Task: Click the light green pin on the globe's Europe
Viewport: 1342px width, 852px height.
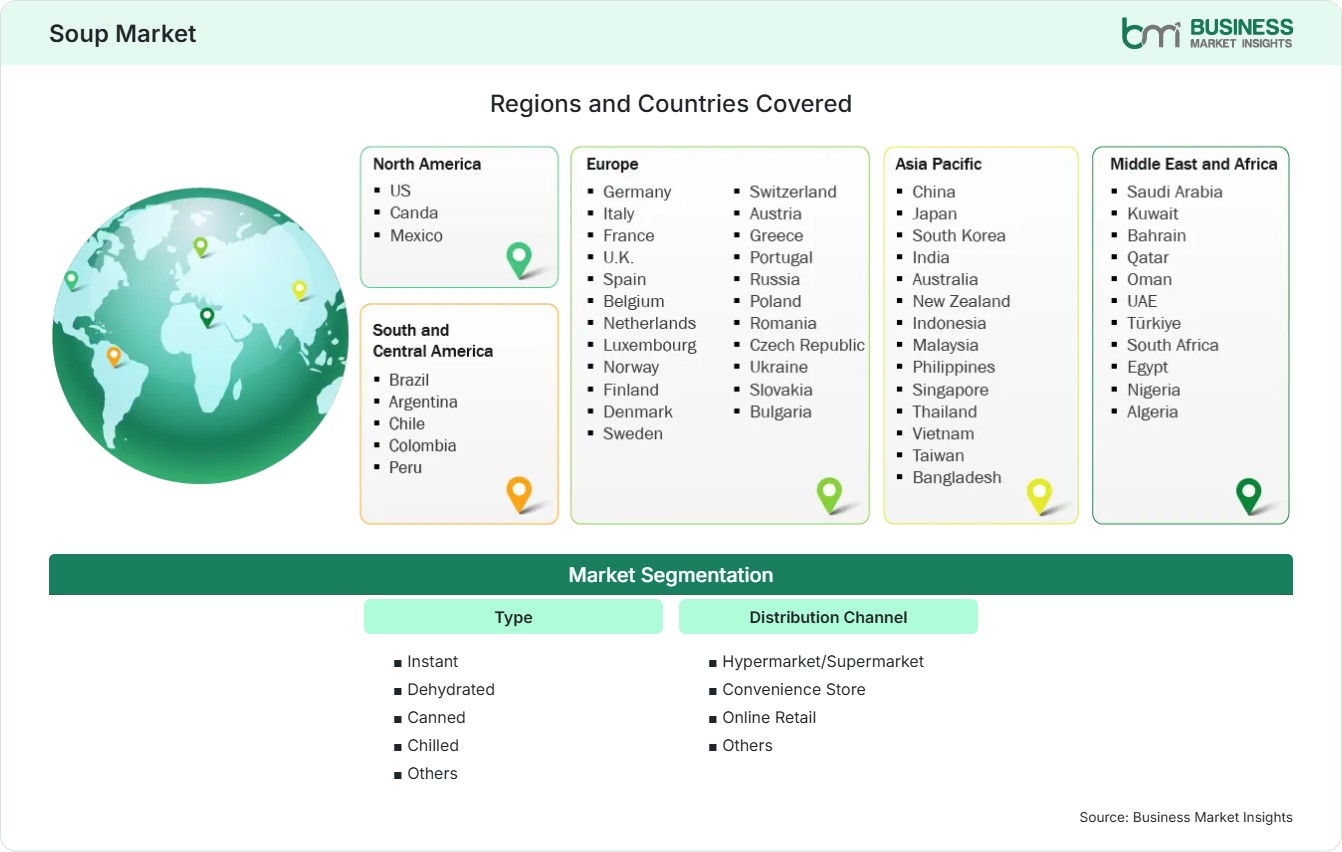Action: pos(200,246)
